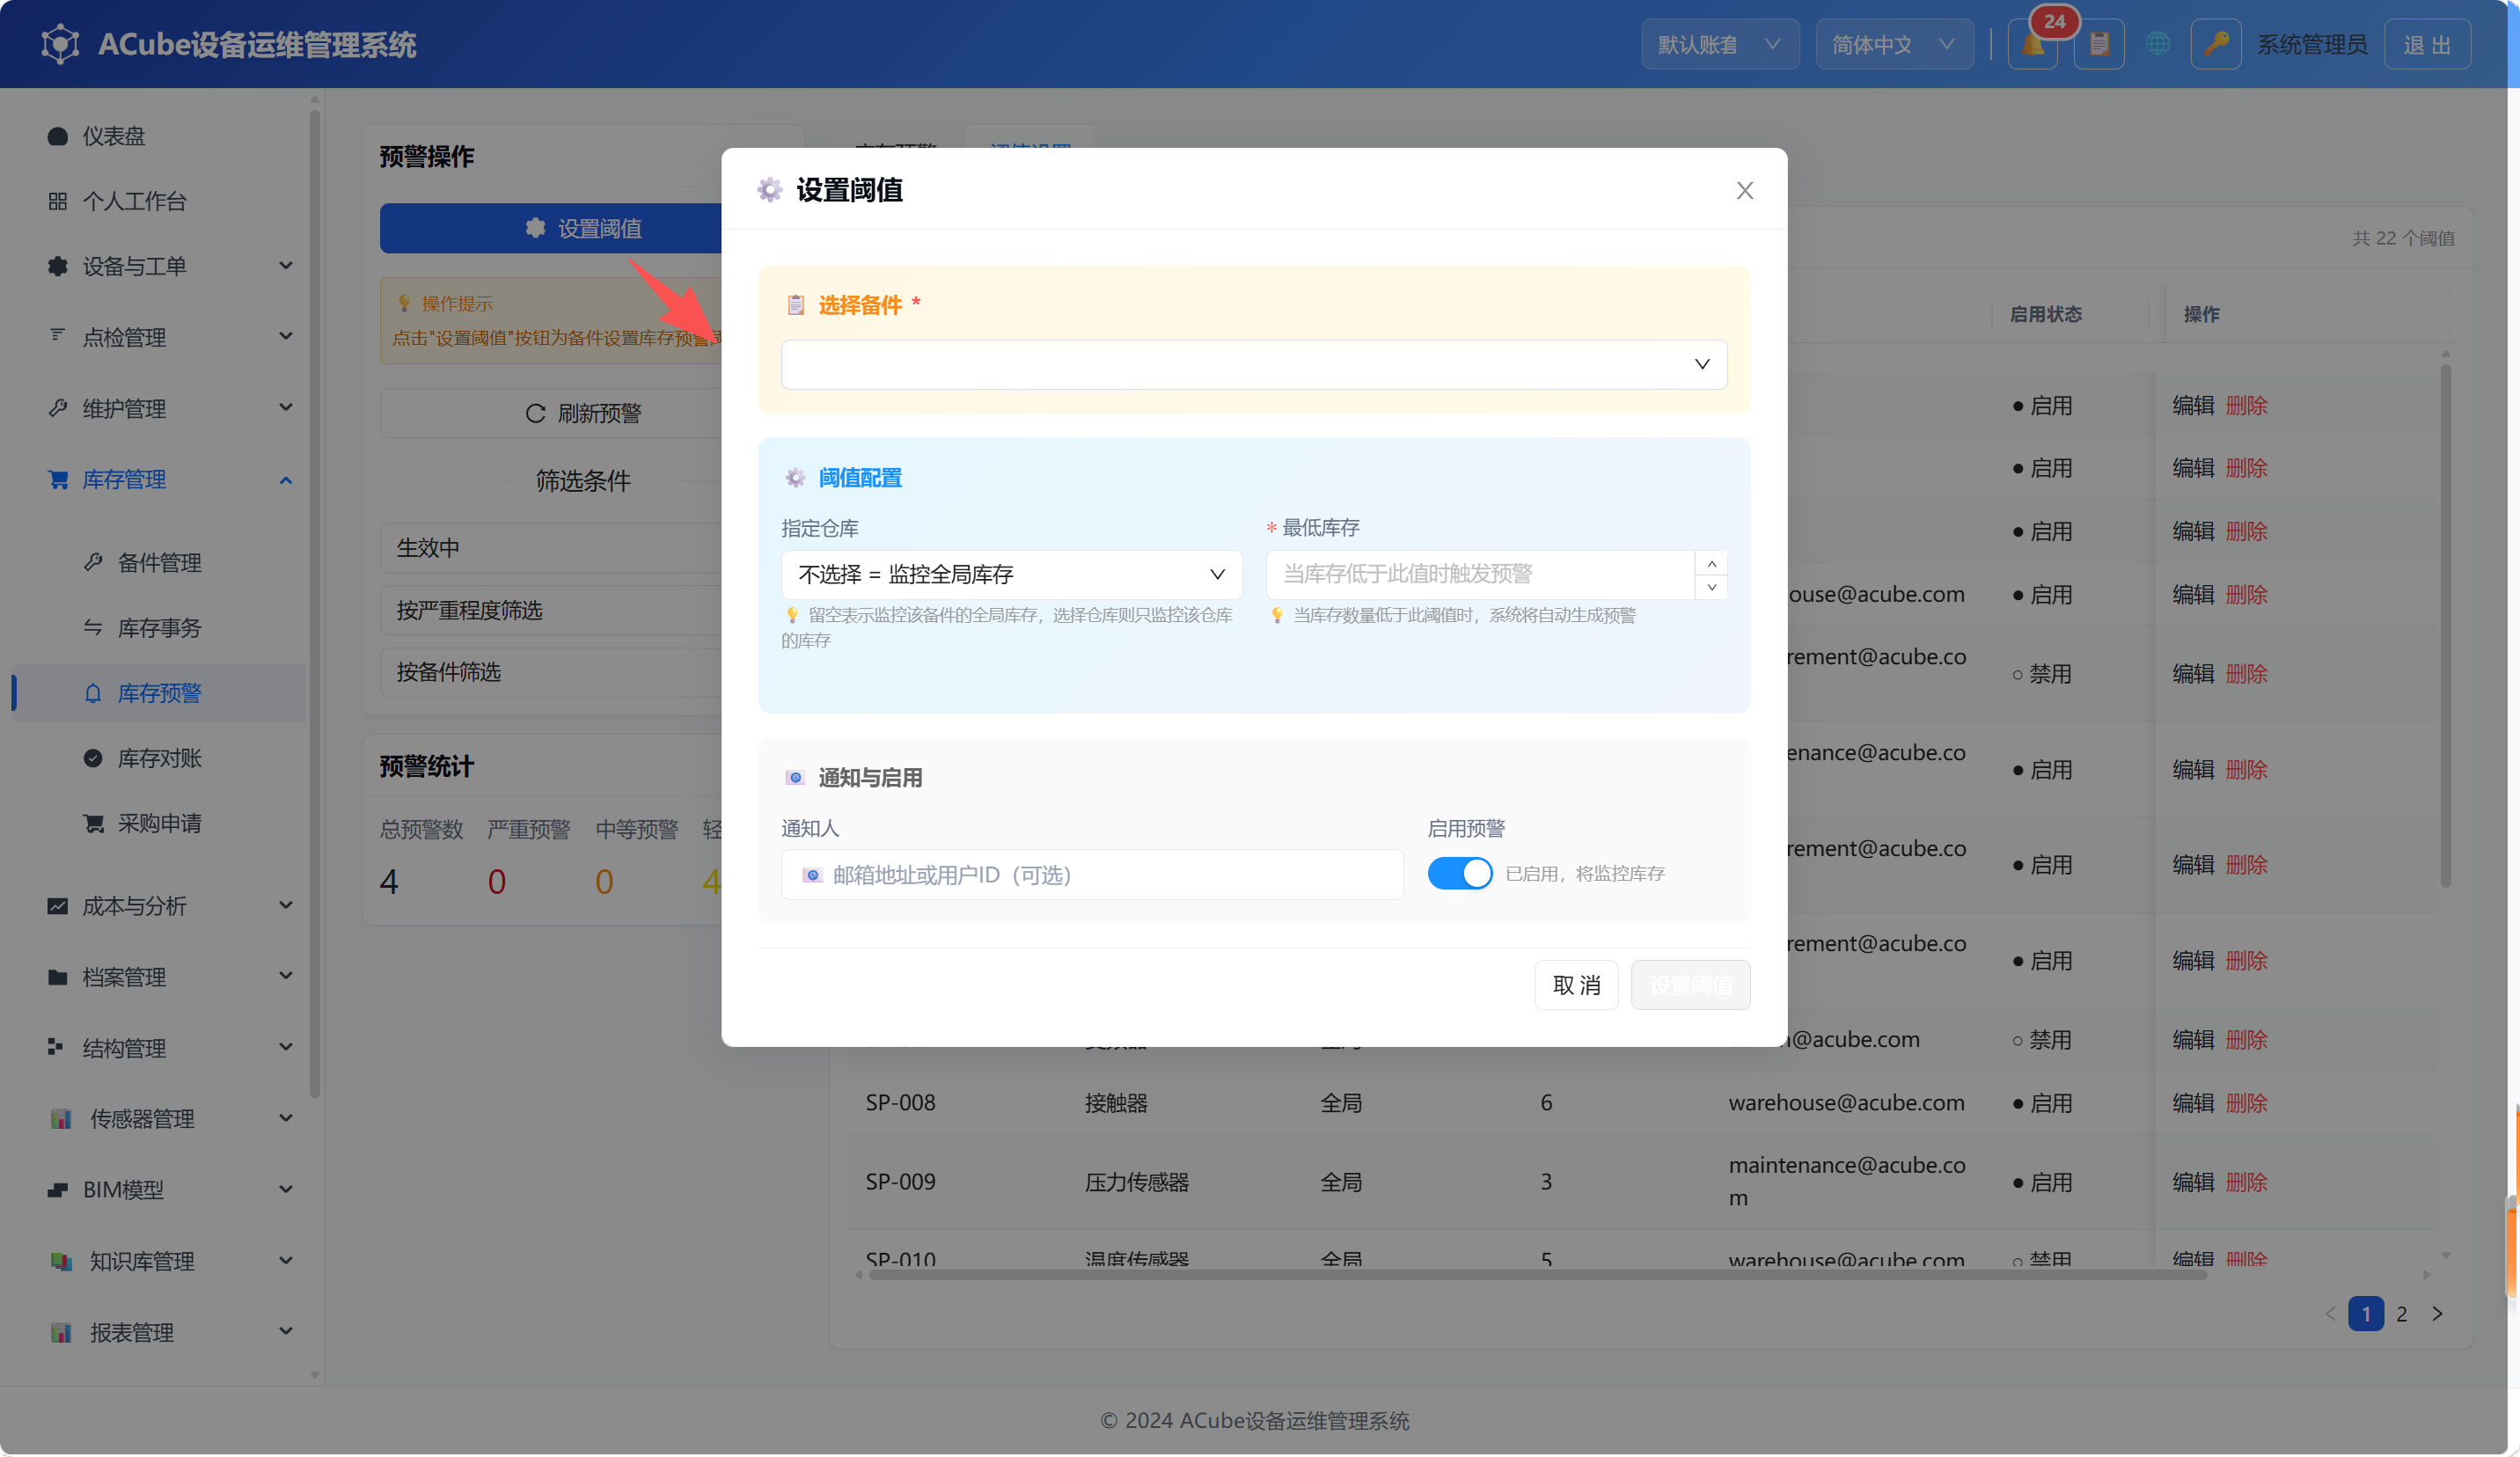Open the 按备件筛选 dropdown
Screen dimensions: 2520x1457
click(551, 672)
